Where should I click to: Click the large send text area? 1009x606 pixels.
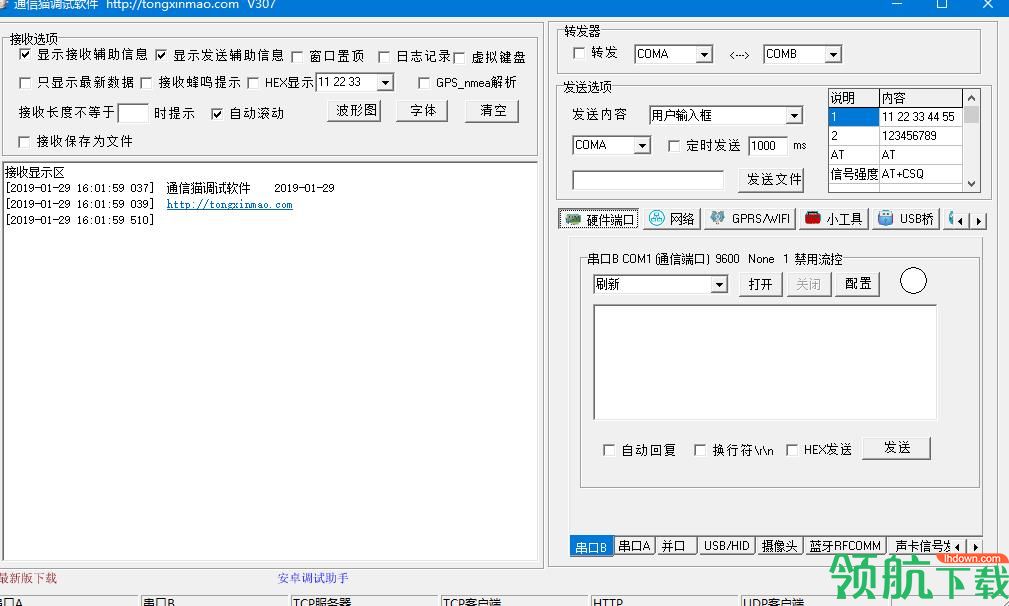[764, 363]
